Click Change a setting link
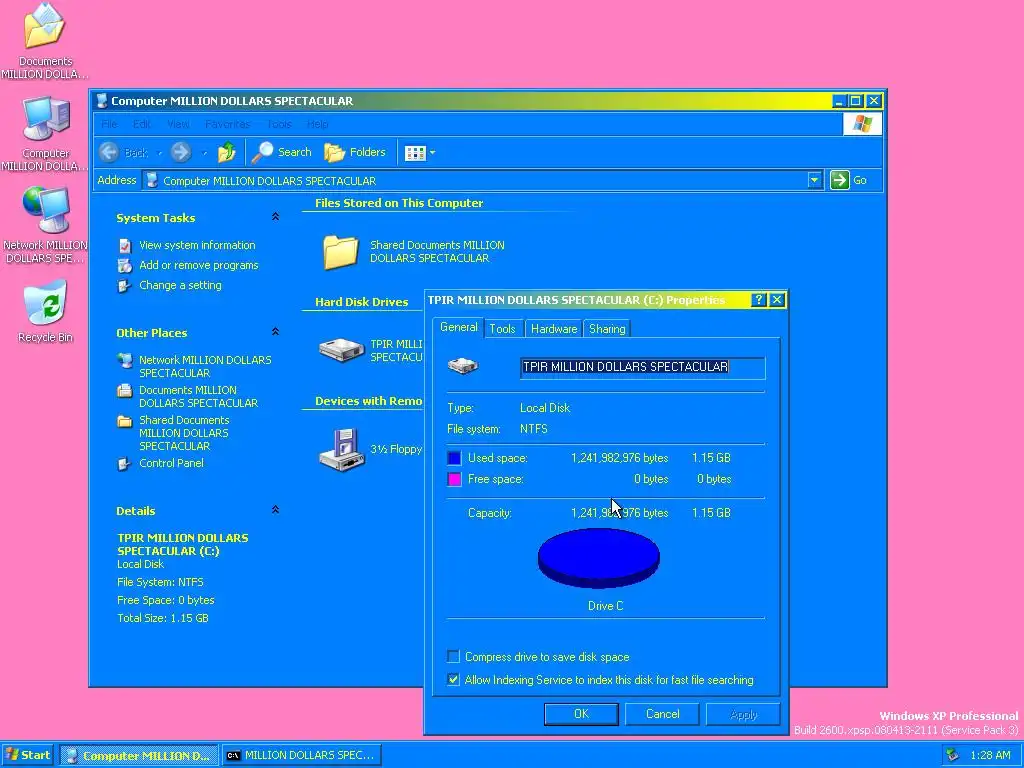This screenshot has width=1024, height=768. coord(180,285)
